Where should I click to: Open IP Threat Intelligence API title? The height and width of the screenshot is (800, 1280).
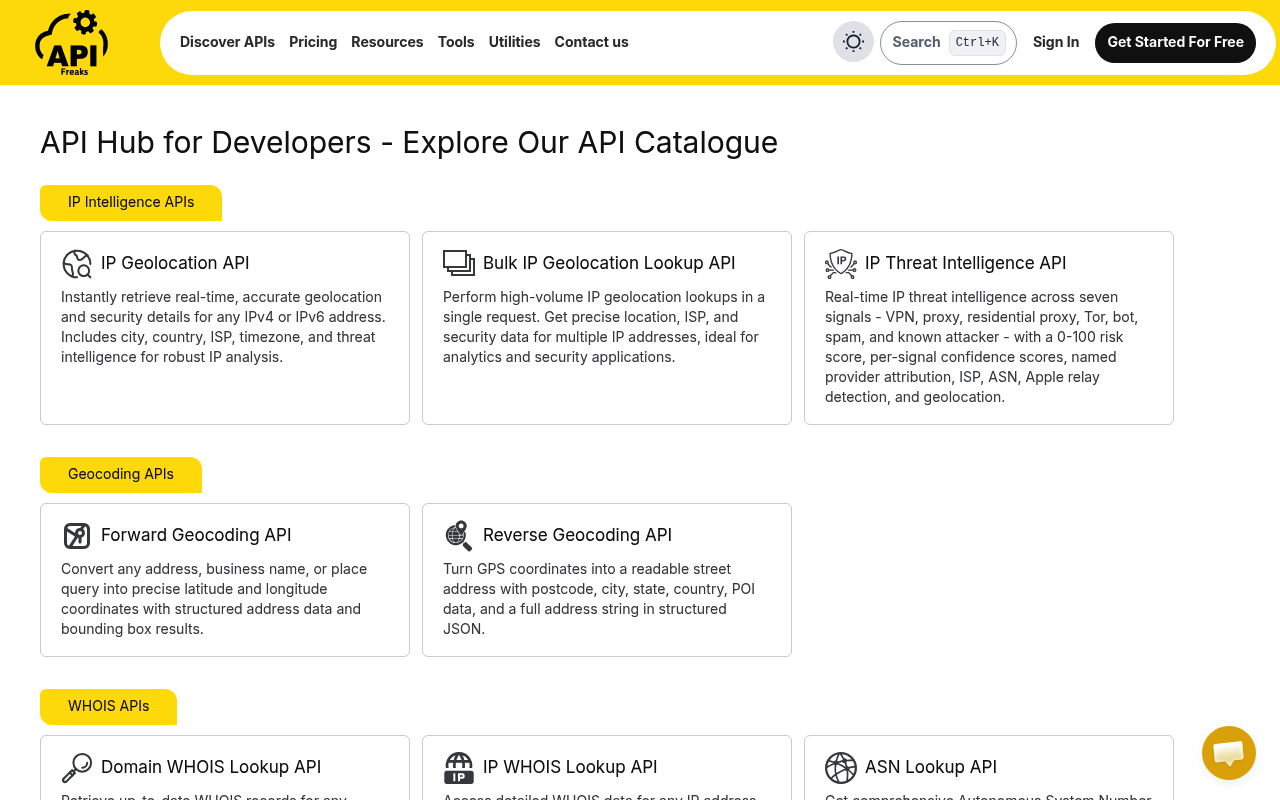(965, 263)
